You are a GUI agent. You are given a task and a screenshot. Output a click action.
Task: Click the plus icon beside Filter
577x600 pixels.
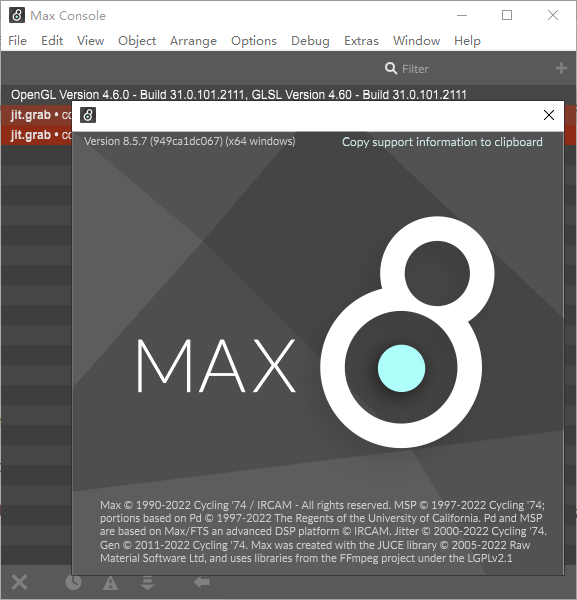coord(561,68)
